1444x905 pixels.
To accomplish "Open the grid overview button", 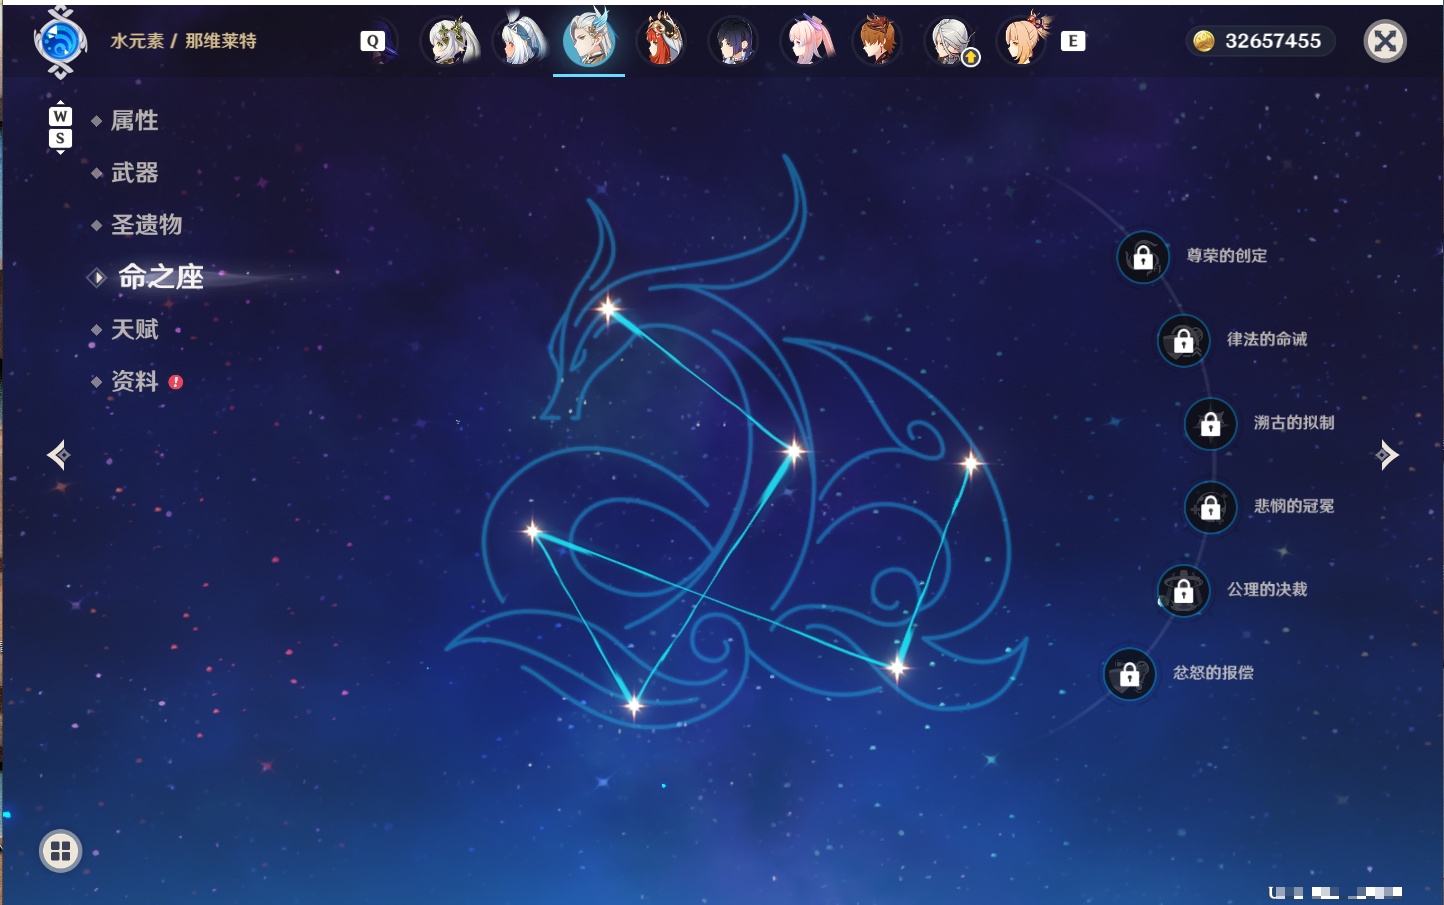I will click(x=60, y=851).
